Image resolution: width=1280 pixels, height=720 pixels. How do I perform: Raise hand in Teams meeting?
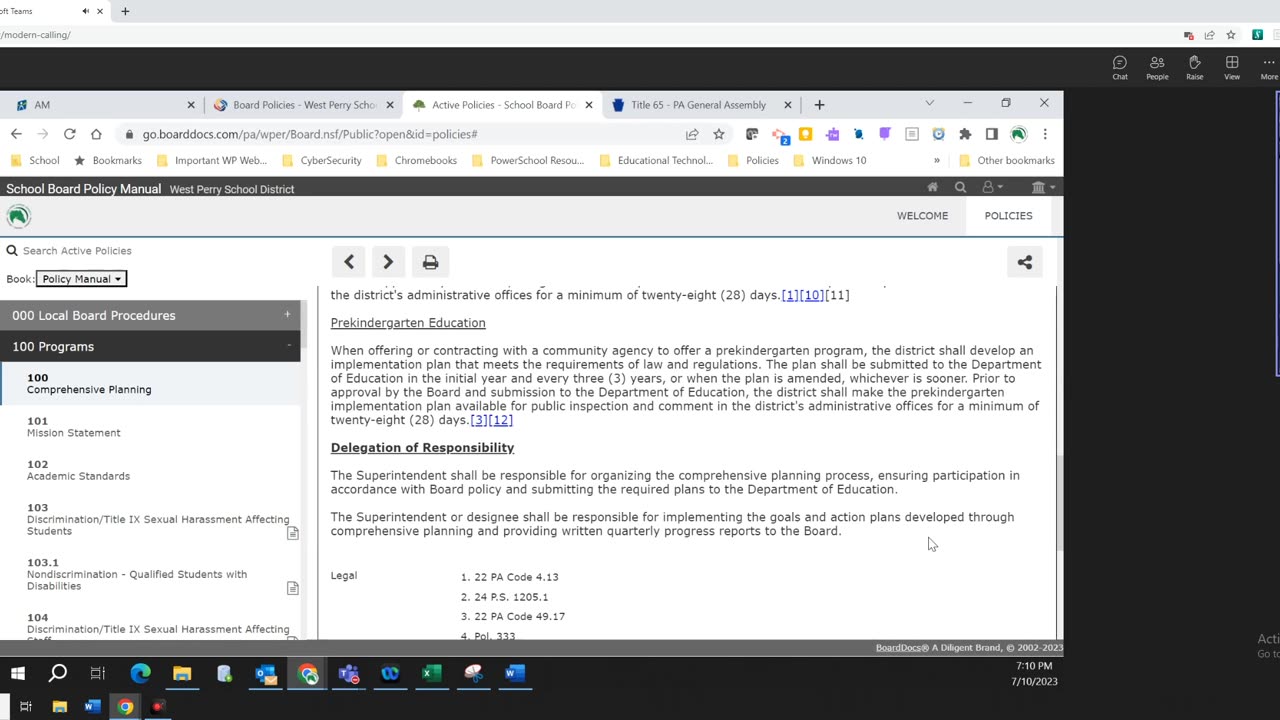(1194, 67)
